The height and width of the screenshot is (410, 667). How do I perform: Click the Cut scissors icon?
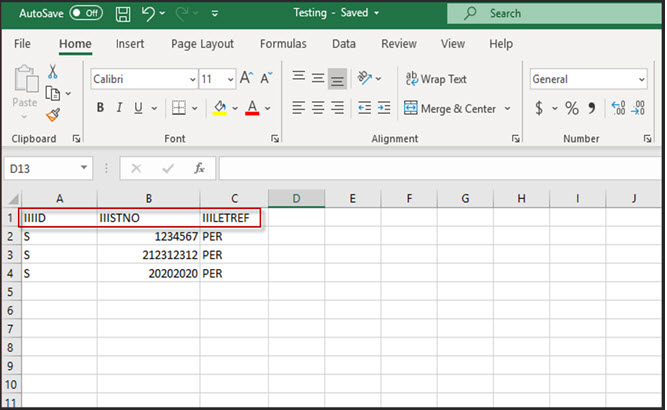coord(53,72)
